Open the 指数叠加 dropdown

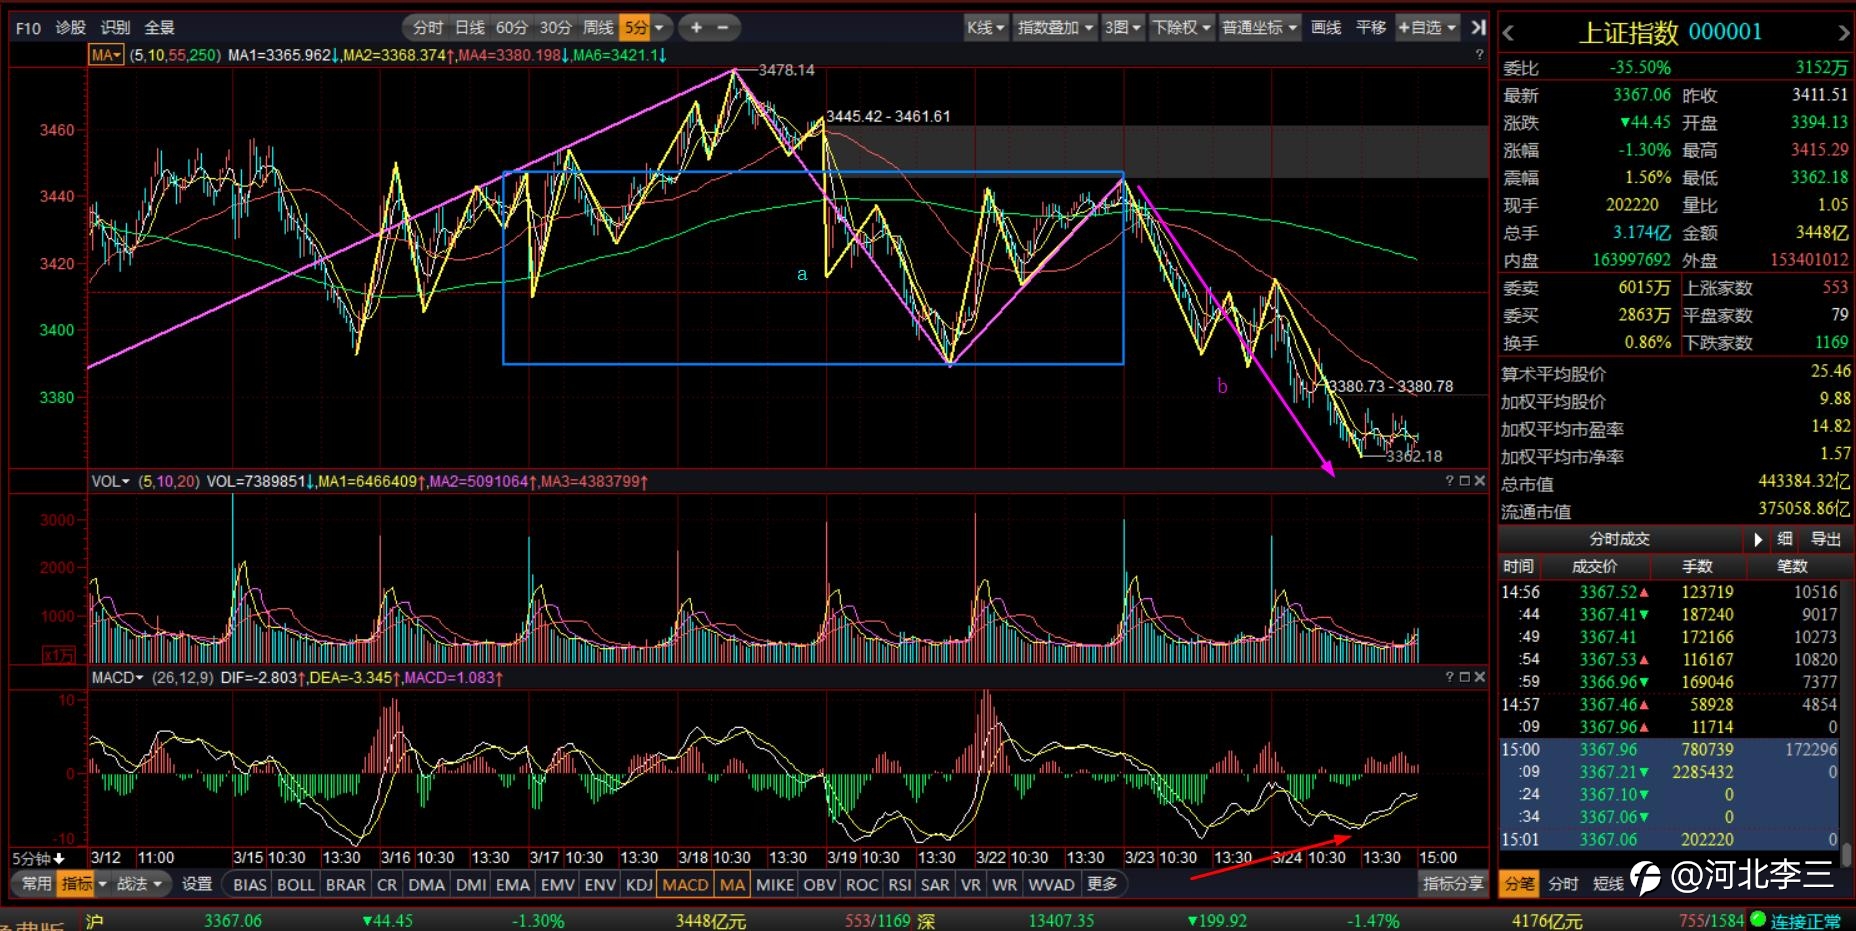click(x=1055, y=28)
